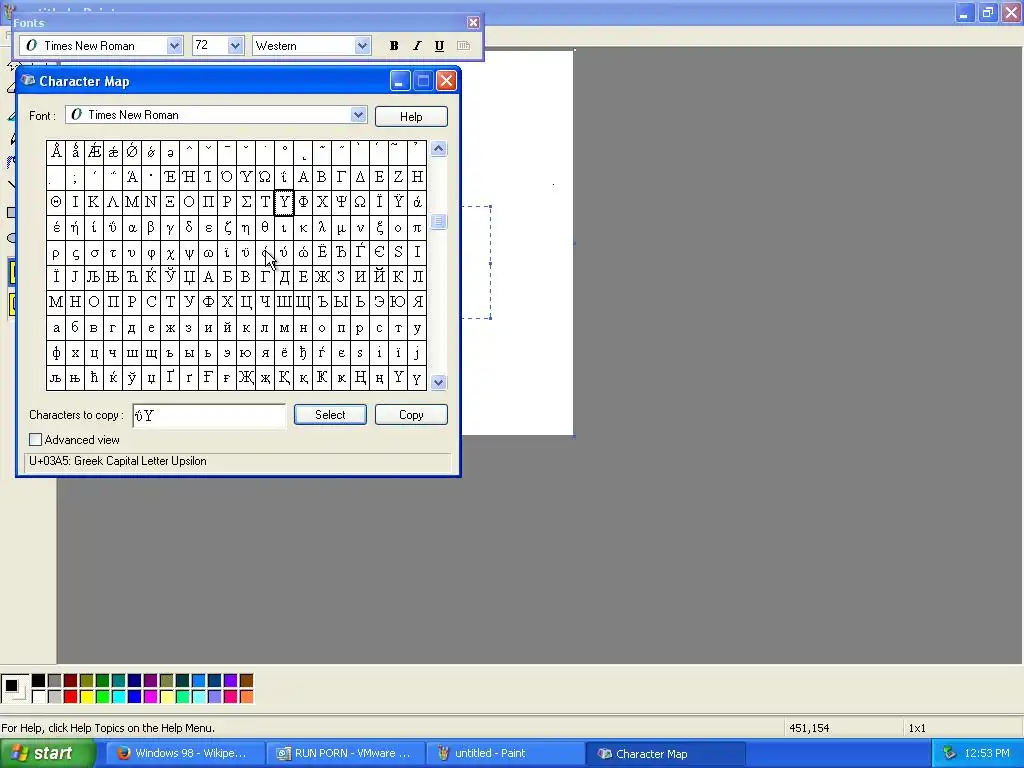Select Cyrillic capital Я character
This screenshot has width=1024, height=768.
point(417,302)
